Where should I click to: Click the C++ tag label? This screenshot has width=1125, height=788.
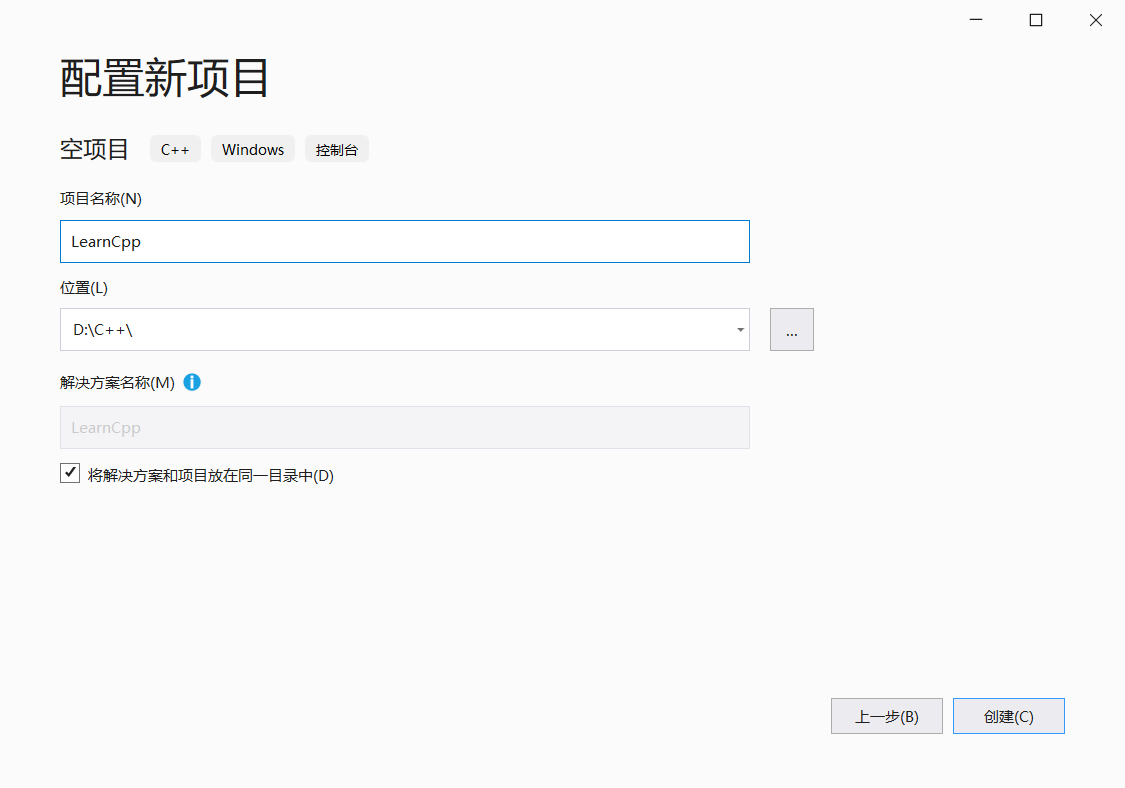click(175, 149)
